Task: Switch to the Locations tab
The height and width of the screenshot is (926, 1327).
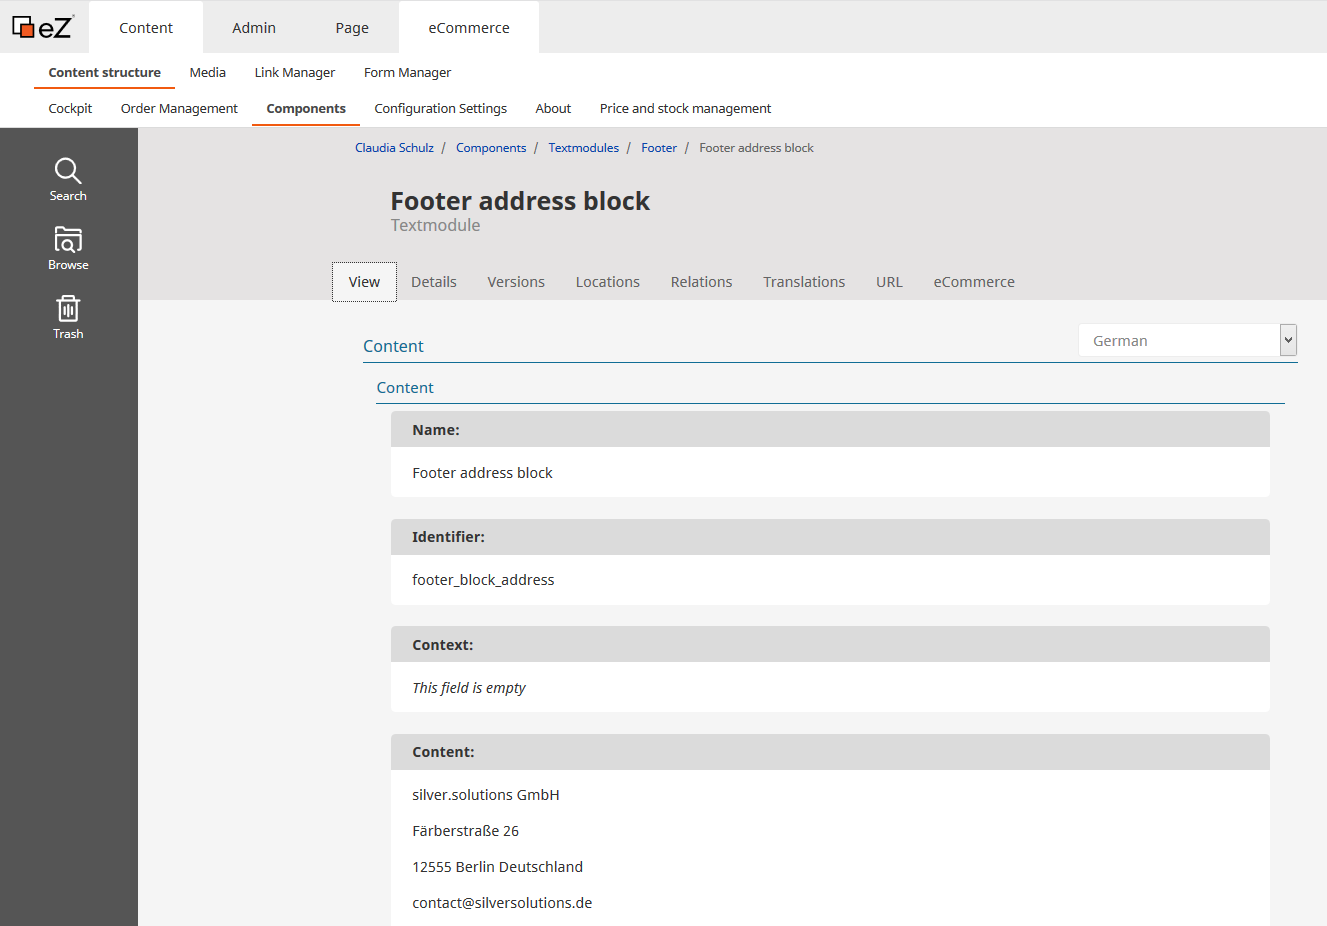Action: click(607, 282)
